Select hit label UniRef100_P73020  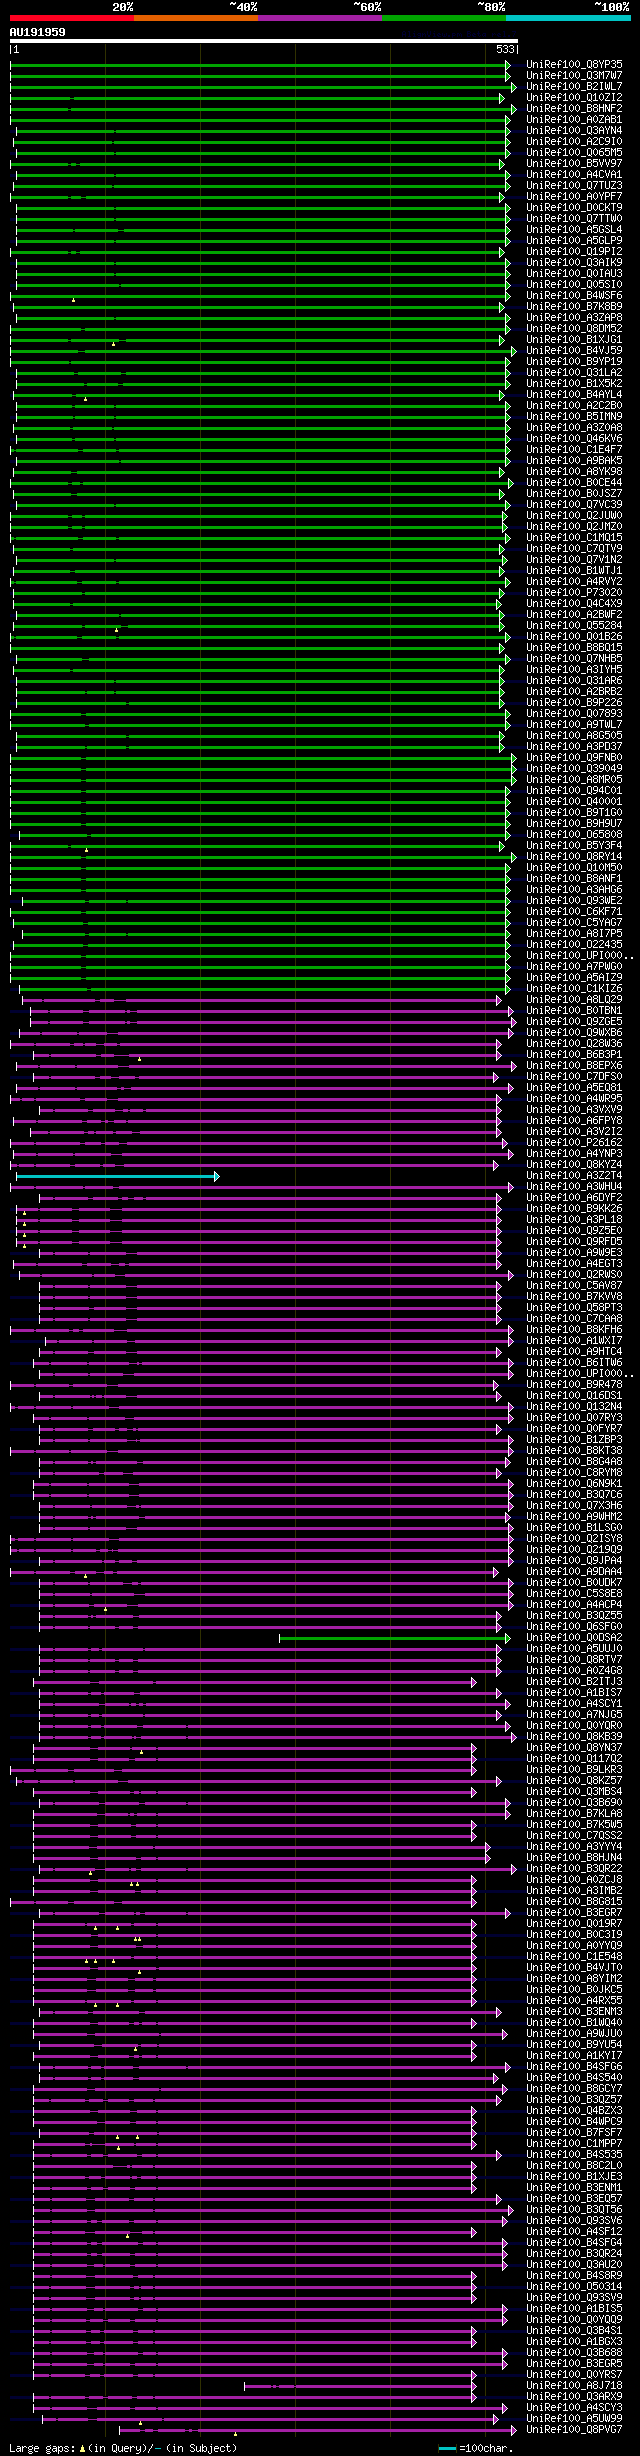[574, 593]
